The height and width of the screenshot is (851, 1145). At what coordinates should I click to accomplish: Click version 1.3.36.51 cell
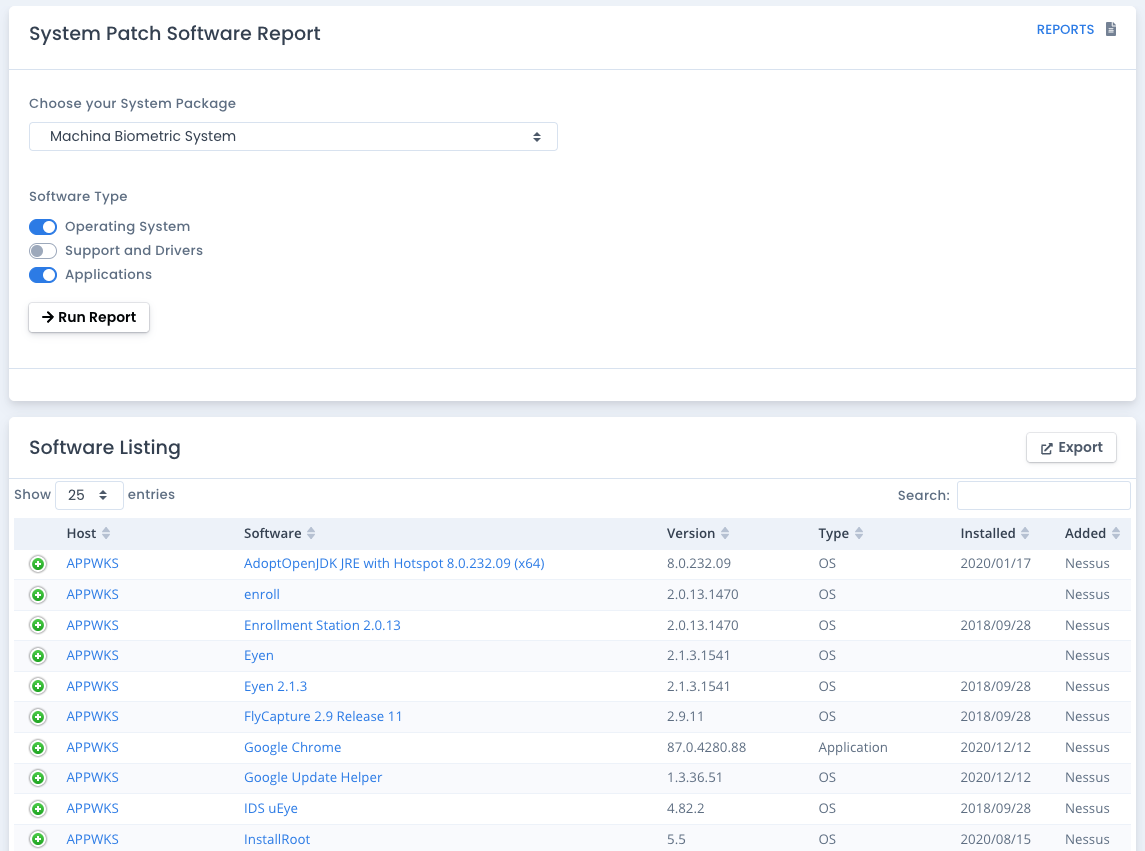(694, 777)
